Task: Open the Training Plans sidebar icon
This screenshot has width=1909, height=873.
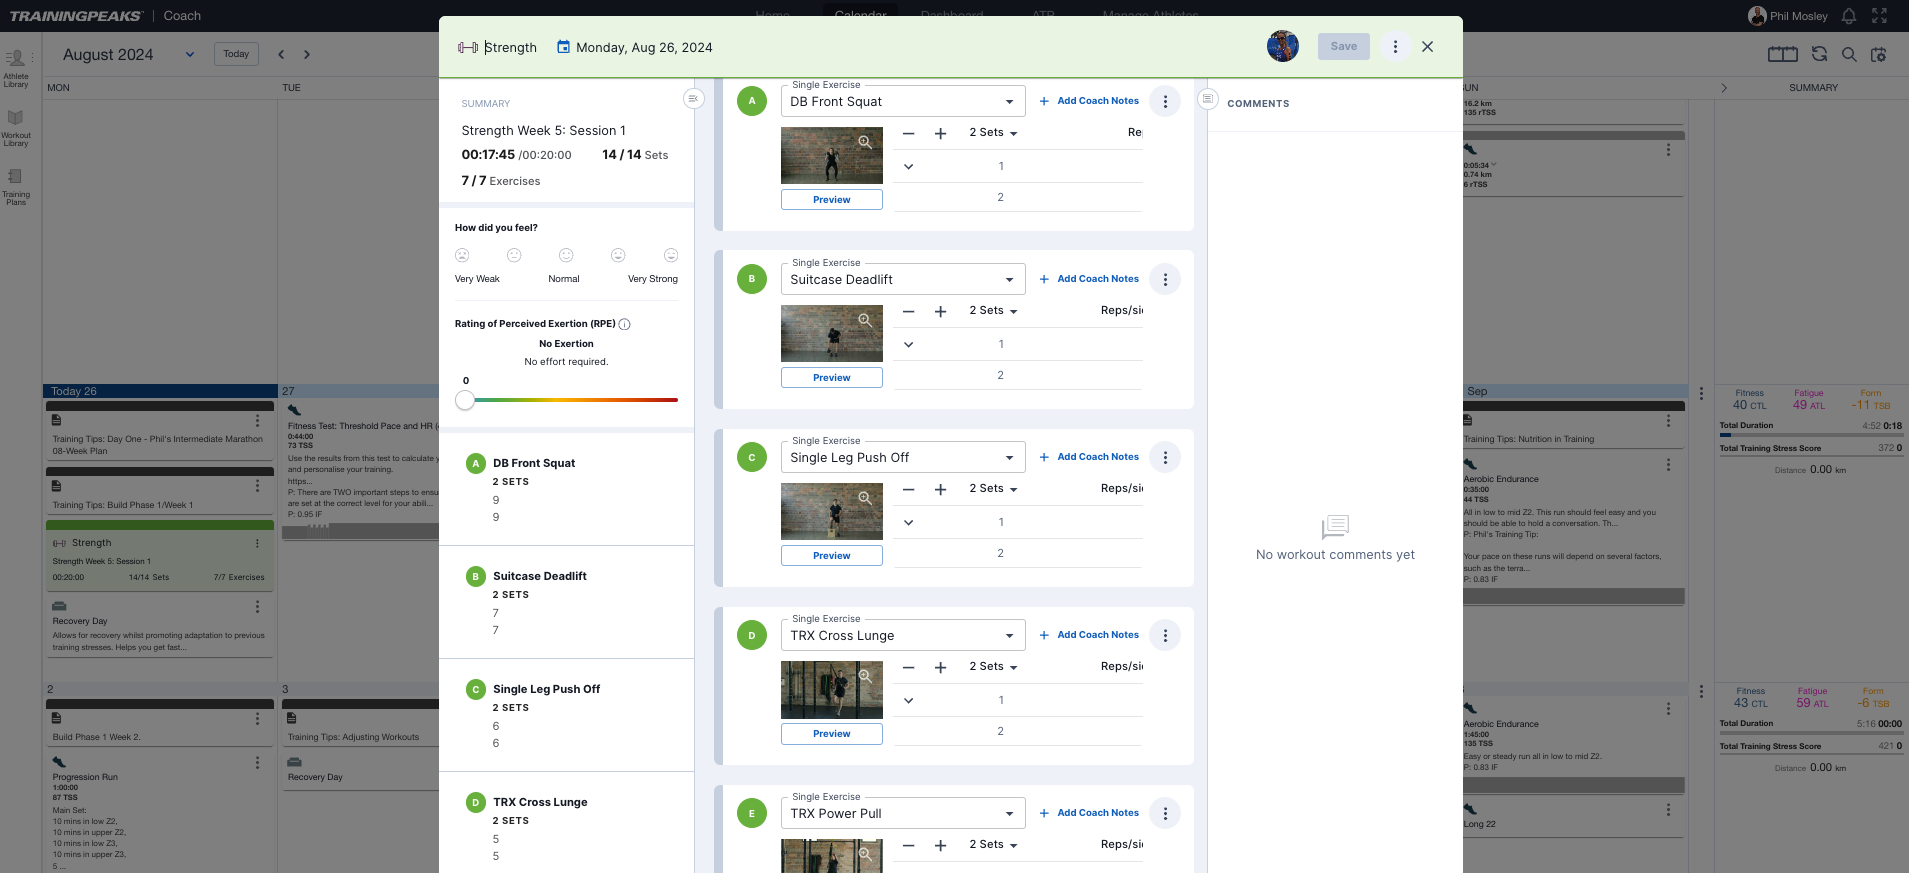Action: pyautogui.click(x=16, y=186)
